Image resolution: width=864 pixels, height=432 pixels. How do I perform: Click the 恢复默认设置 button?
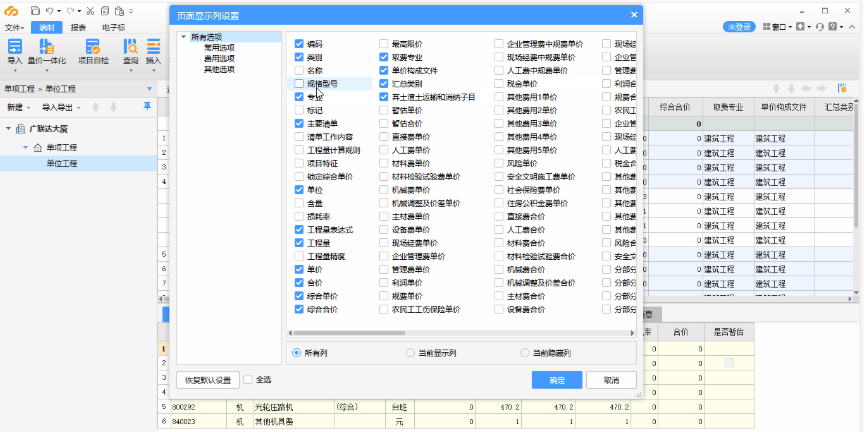tap(207, 380)
